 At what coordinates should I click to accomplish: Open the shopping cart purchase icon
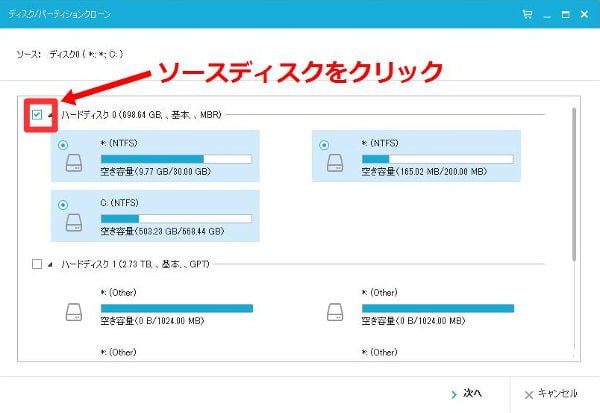tap(527, 15)
